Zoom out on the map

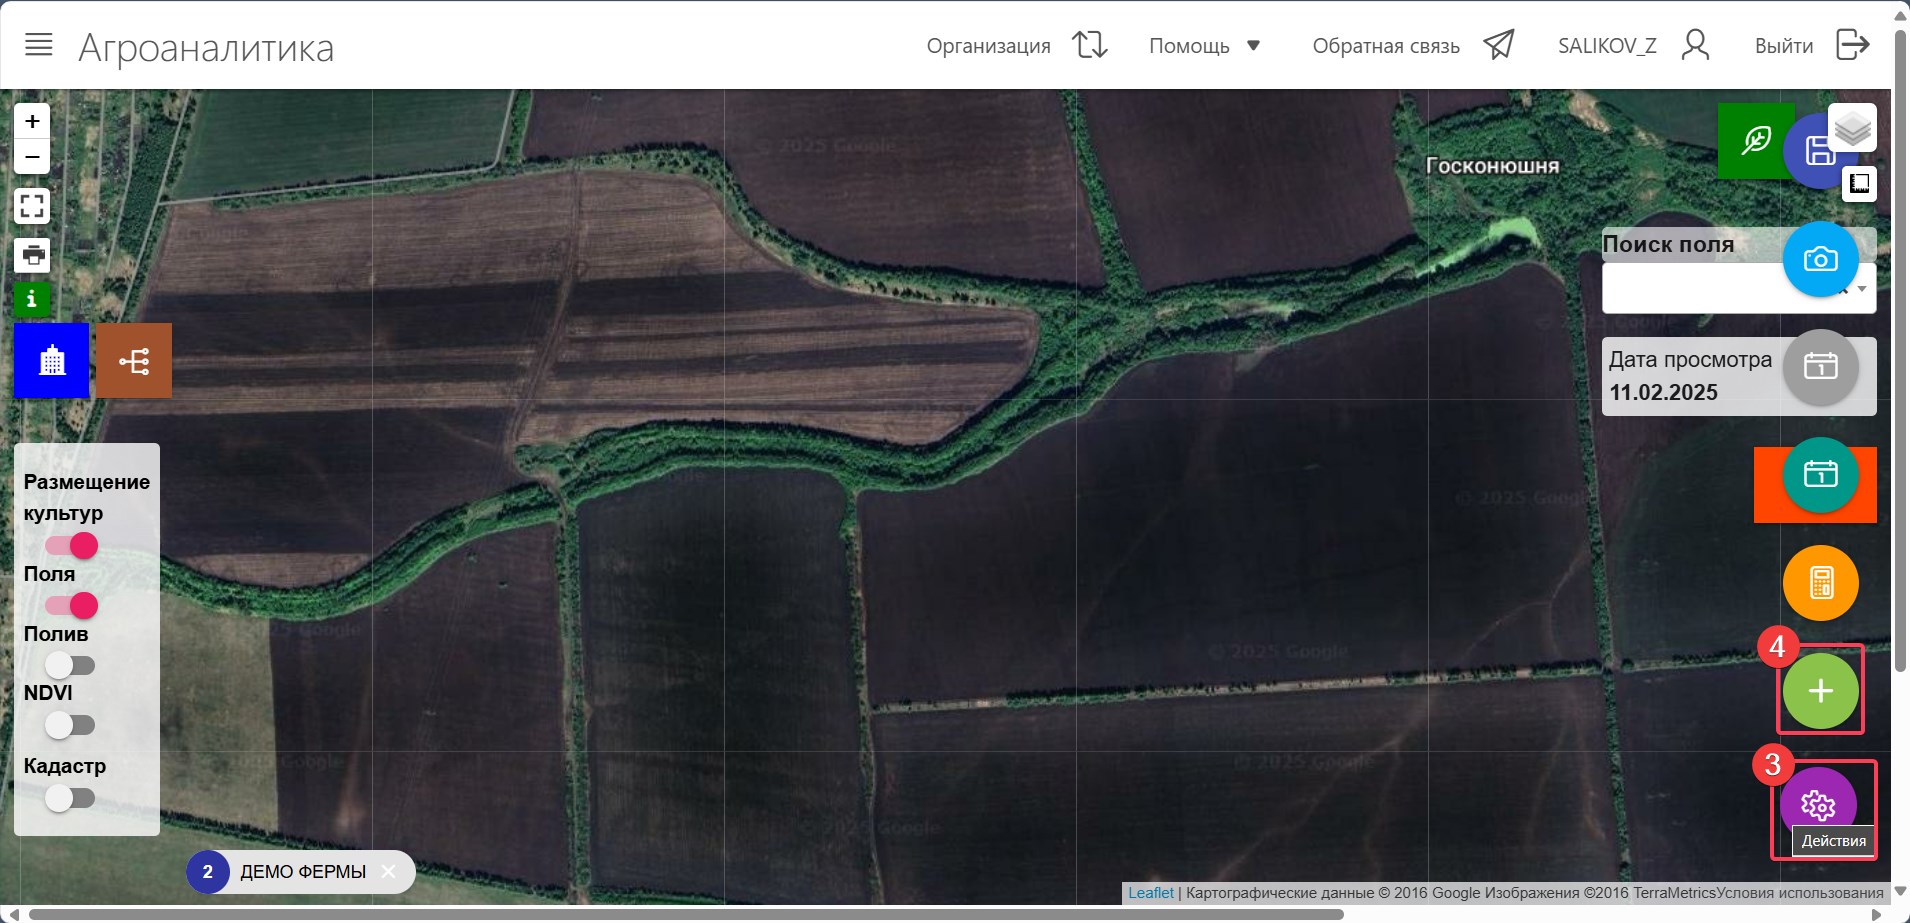point(32,157)
